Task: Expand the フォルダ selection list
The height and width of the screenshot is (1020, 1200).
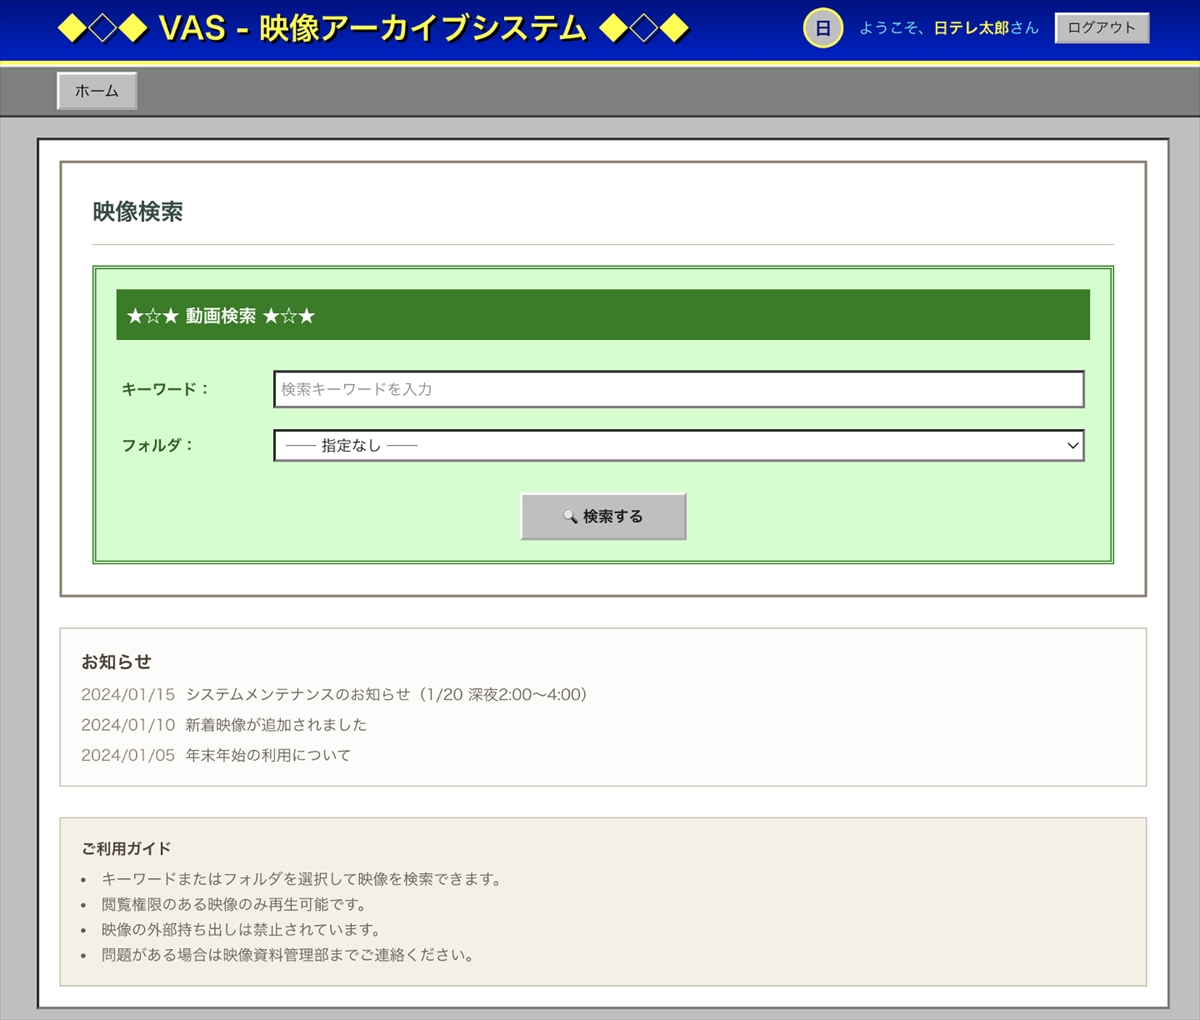Action: 678,445
